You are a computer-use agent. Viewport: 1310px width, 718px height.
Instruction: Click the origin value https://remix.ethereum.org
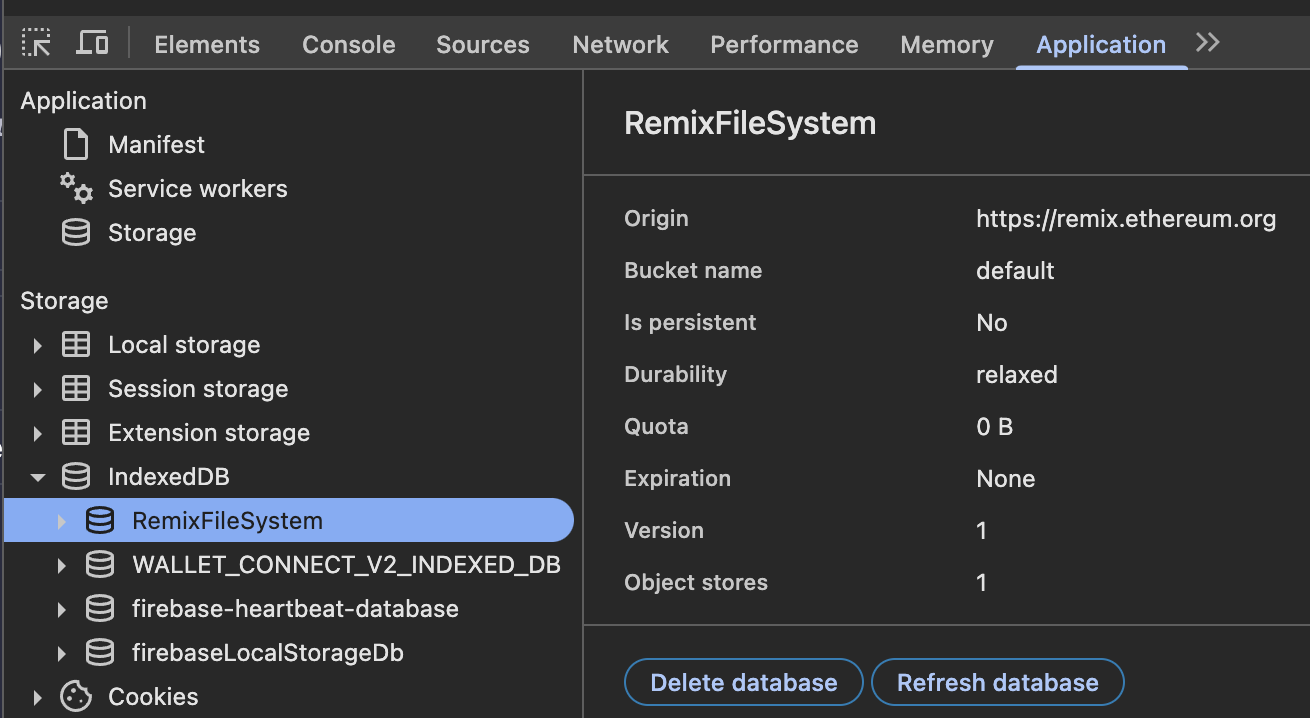(x=1126, y=219)
